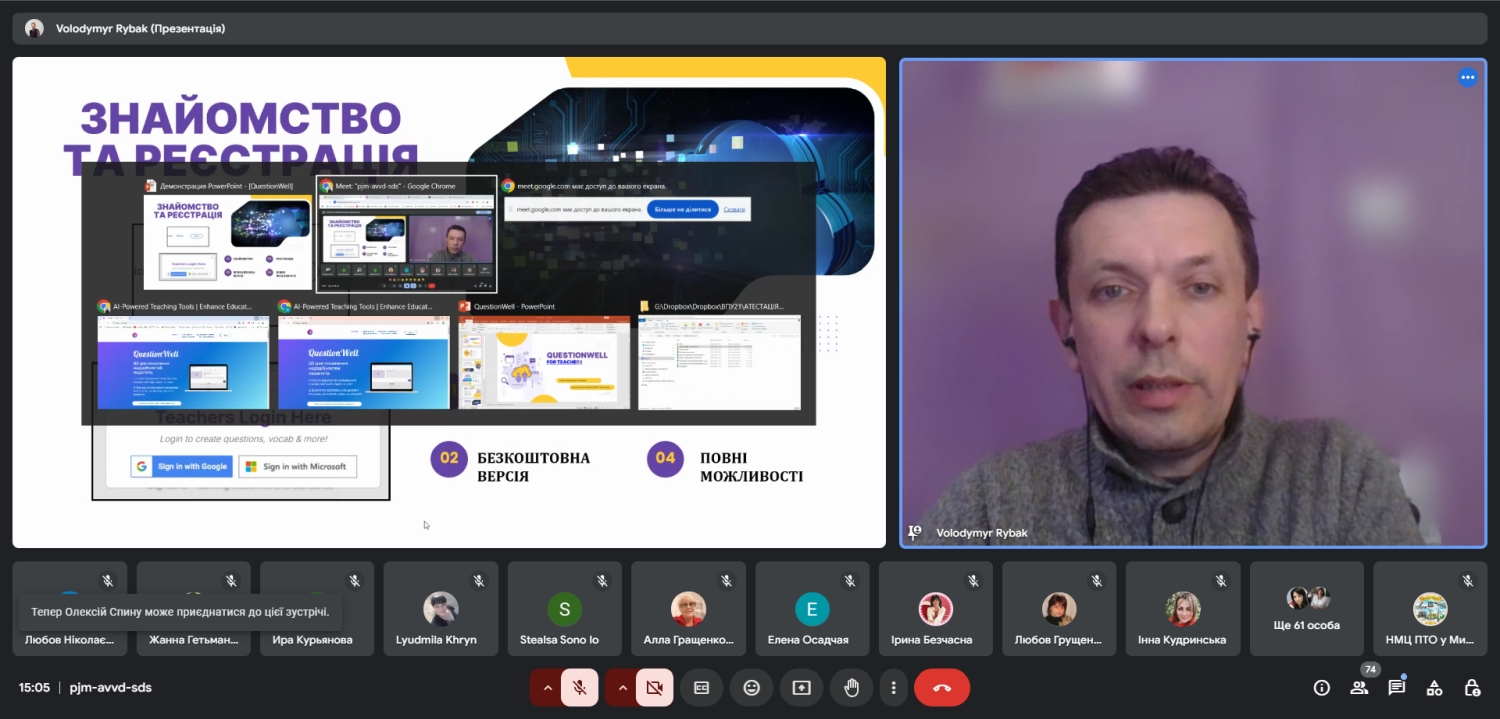This screenshot has height=719, width=1500.
Task: Click the muted mic icon on Інна Кудринська's tile
Action: (1220, 581)
